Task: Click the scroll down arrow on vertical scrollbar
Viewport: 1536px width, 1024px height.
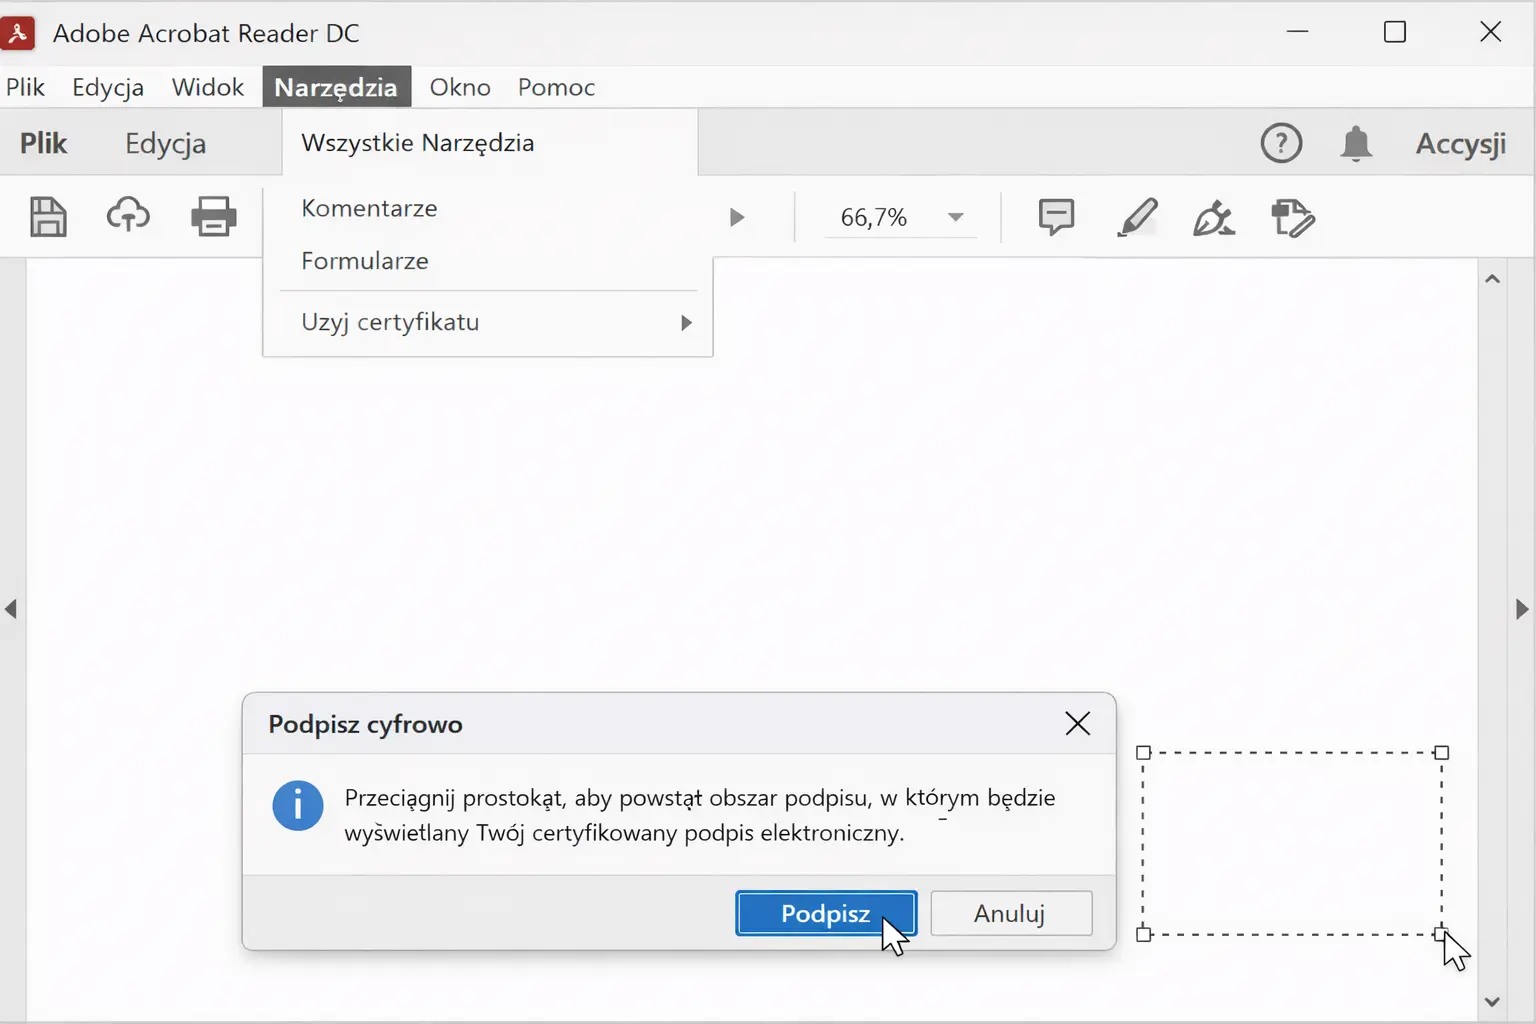Action: pos(1492,1002)
